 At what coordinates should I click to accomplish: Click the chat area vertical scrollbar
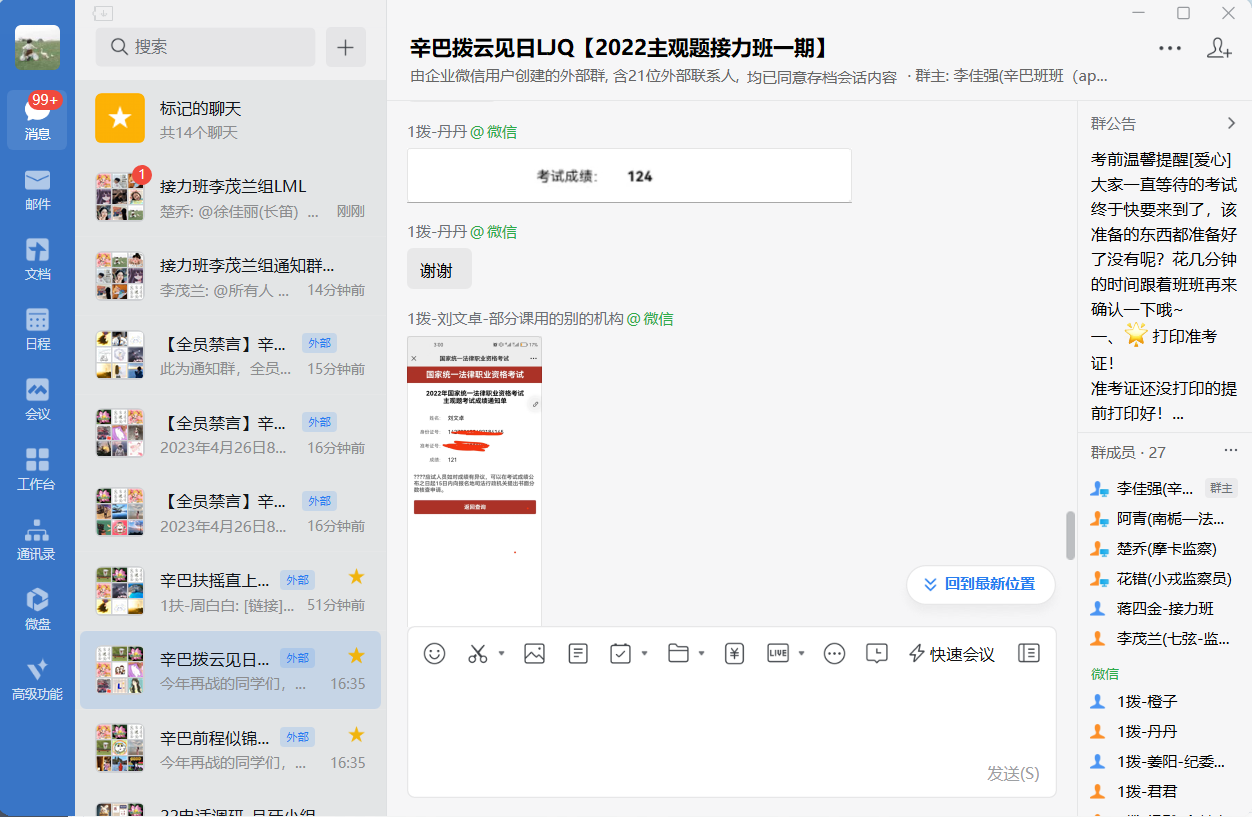point(1070,535)
